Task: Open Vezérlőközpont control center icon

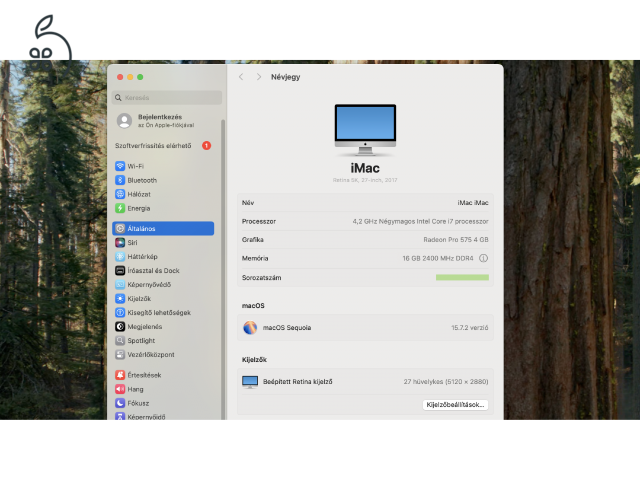Action: 120,355
